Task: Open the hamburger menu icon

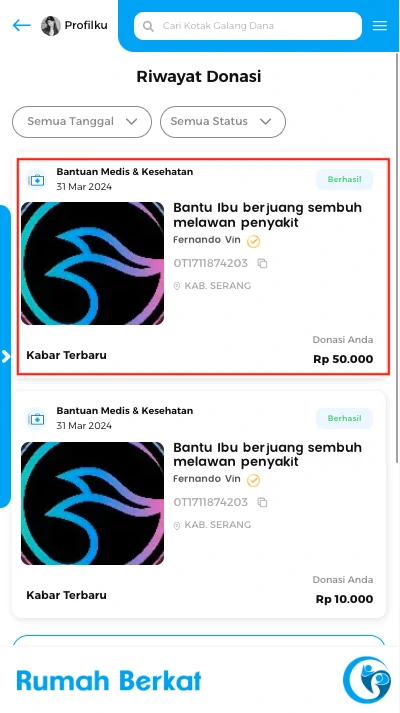Action: [x=380, y=25]
